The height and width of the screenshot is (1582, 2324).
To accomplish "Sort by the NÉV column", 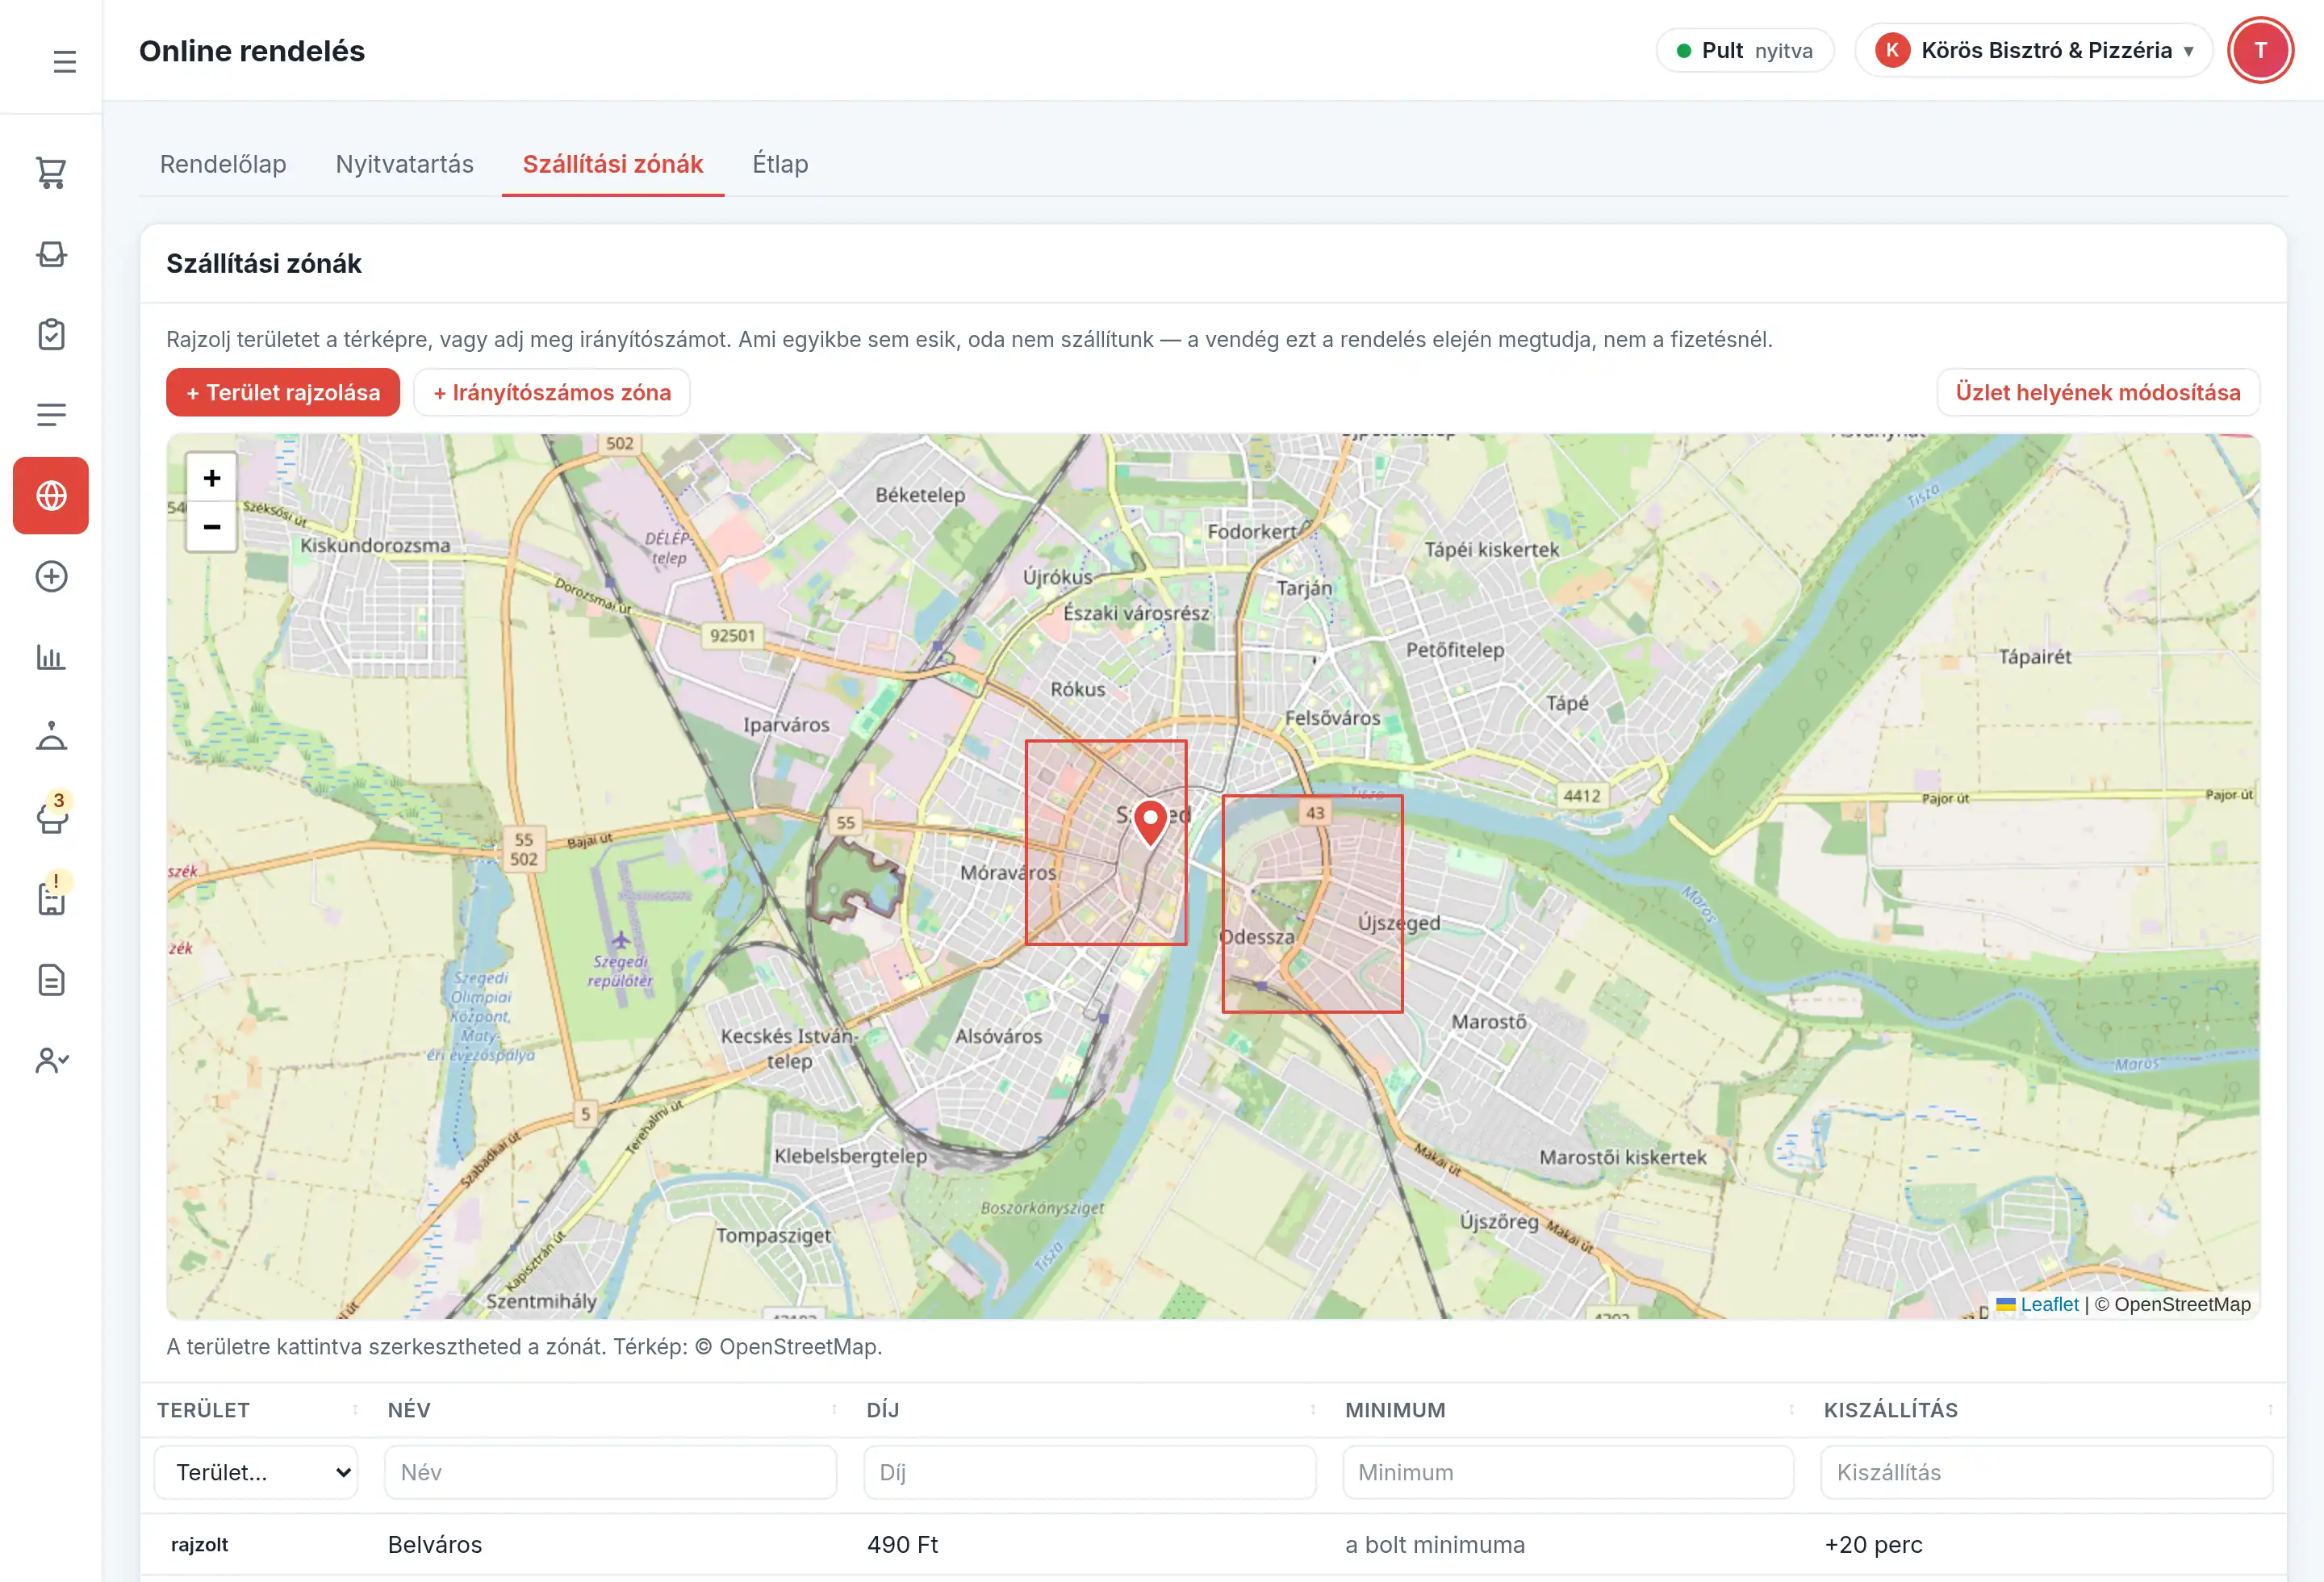I will 611,1410.
